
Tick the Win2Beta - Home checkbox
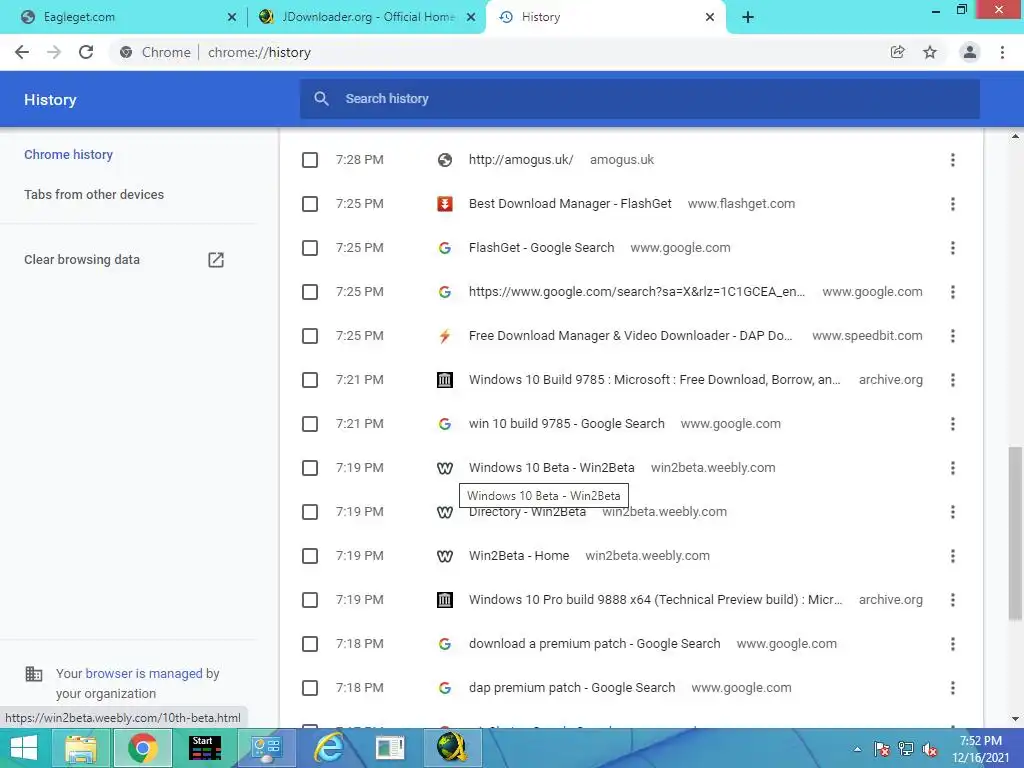310,556
